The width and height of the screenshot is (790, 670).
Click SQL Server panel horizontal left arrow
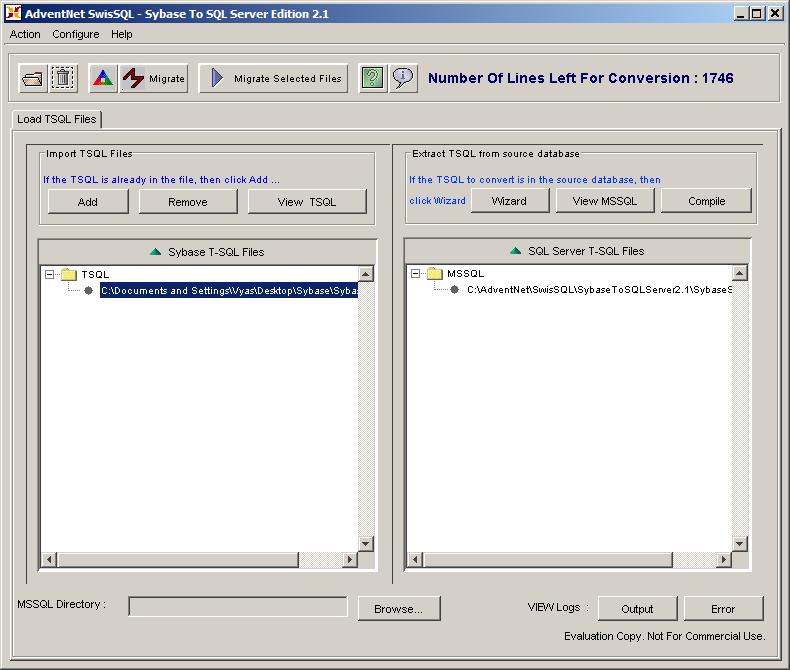(x=415, y=560)
